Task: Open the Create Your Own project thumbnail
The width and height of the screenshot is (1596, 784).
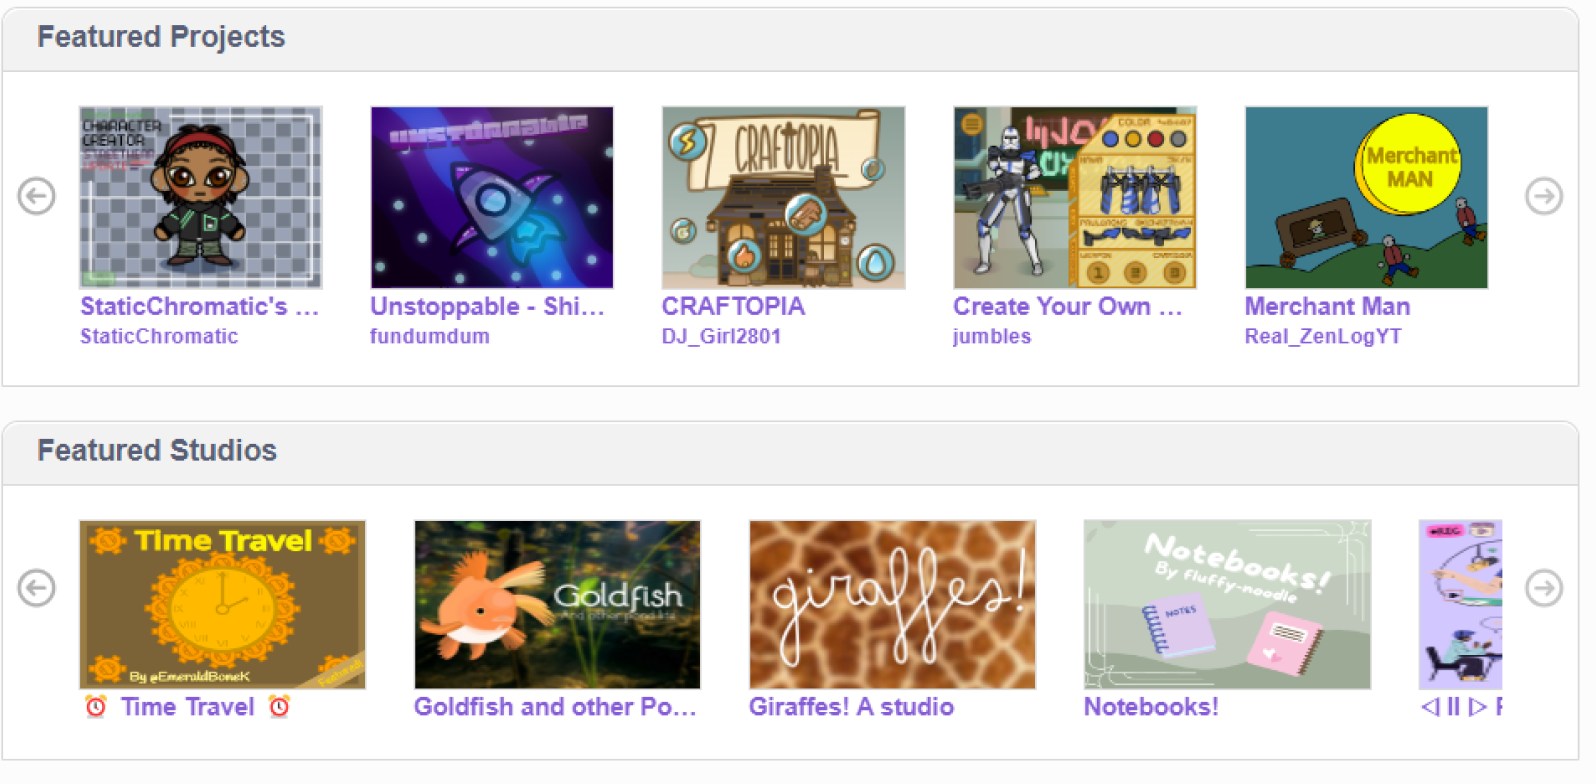Action: [x=1075, y=198]
